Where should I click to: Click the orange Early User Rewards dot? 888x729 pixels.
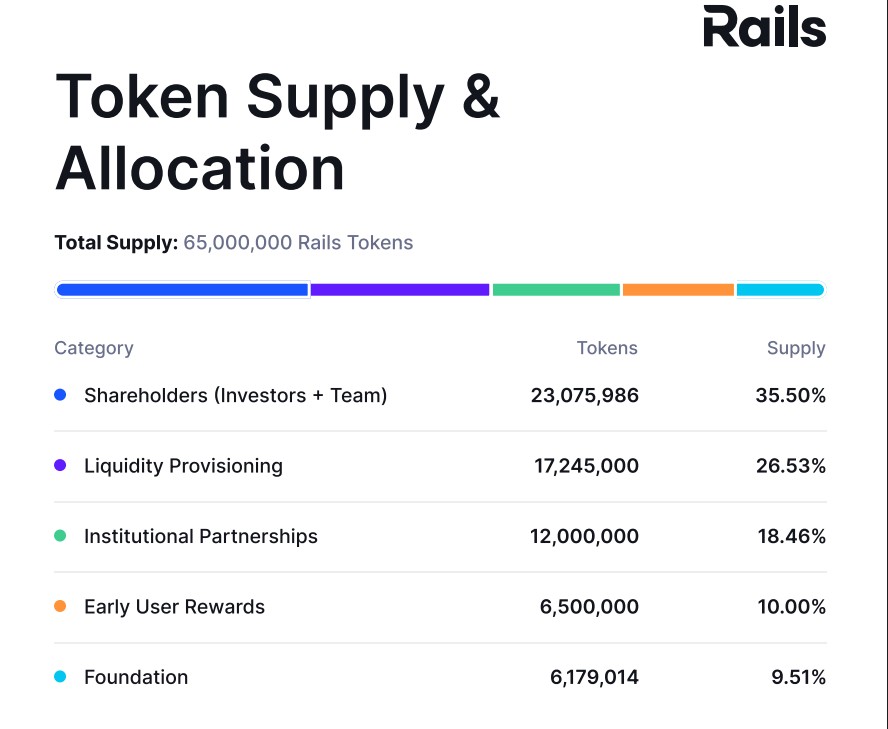(x=60, y=606)
